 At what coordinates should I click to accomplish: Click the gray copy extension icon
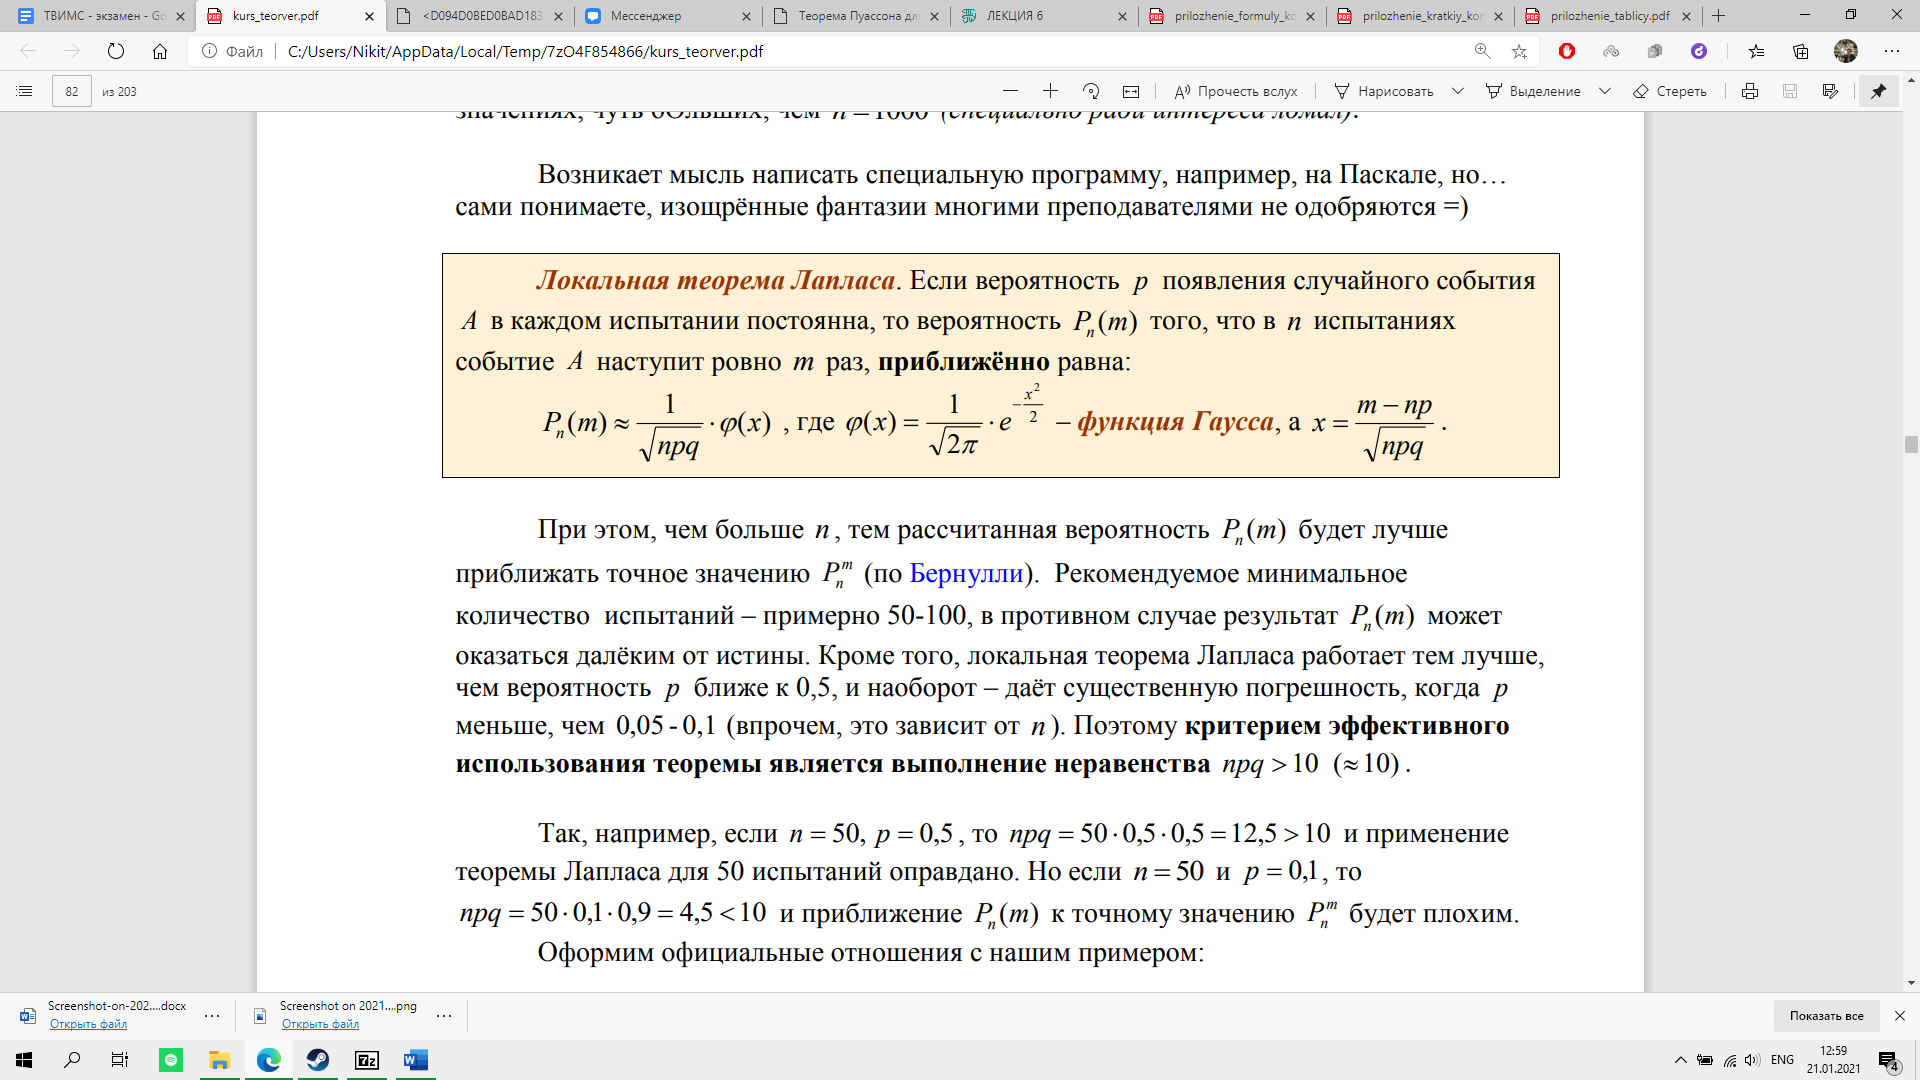pos(1655,51)
